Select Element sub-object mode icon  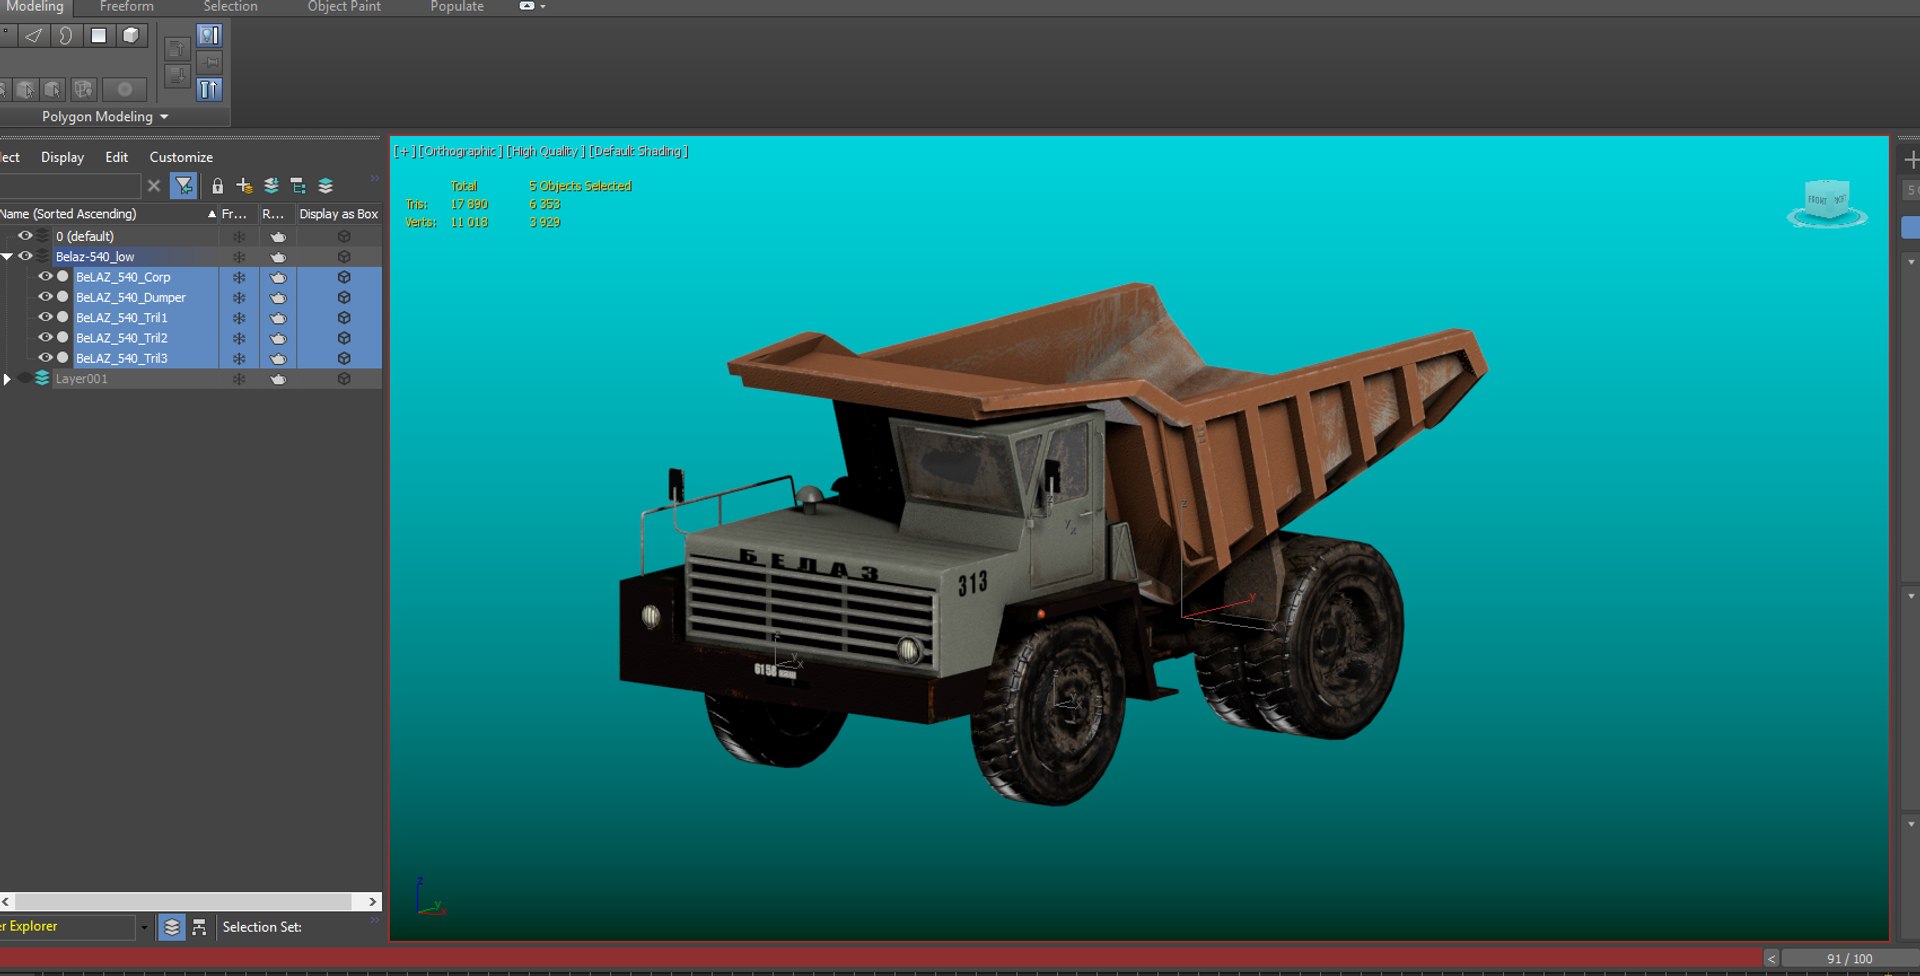click(x=131, y=35)
